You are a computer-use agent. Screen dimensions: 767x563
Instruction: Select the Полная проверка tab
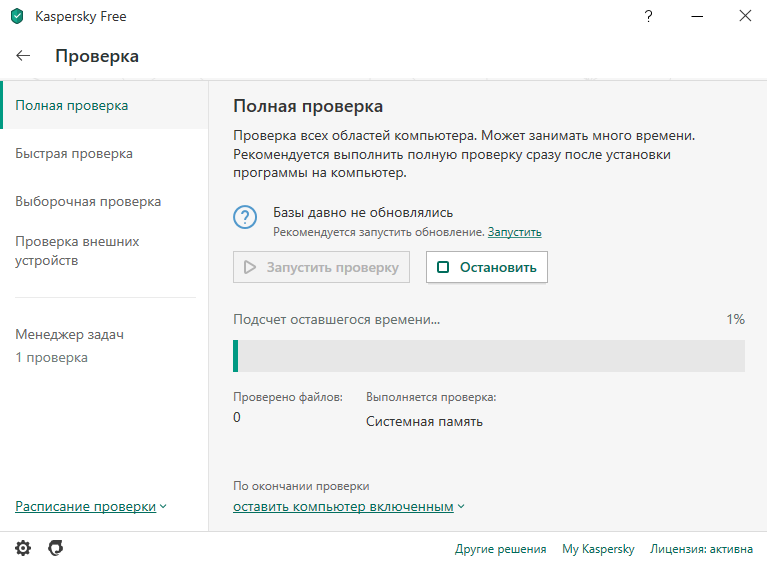[72, 105]
